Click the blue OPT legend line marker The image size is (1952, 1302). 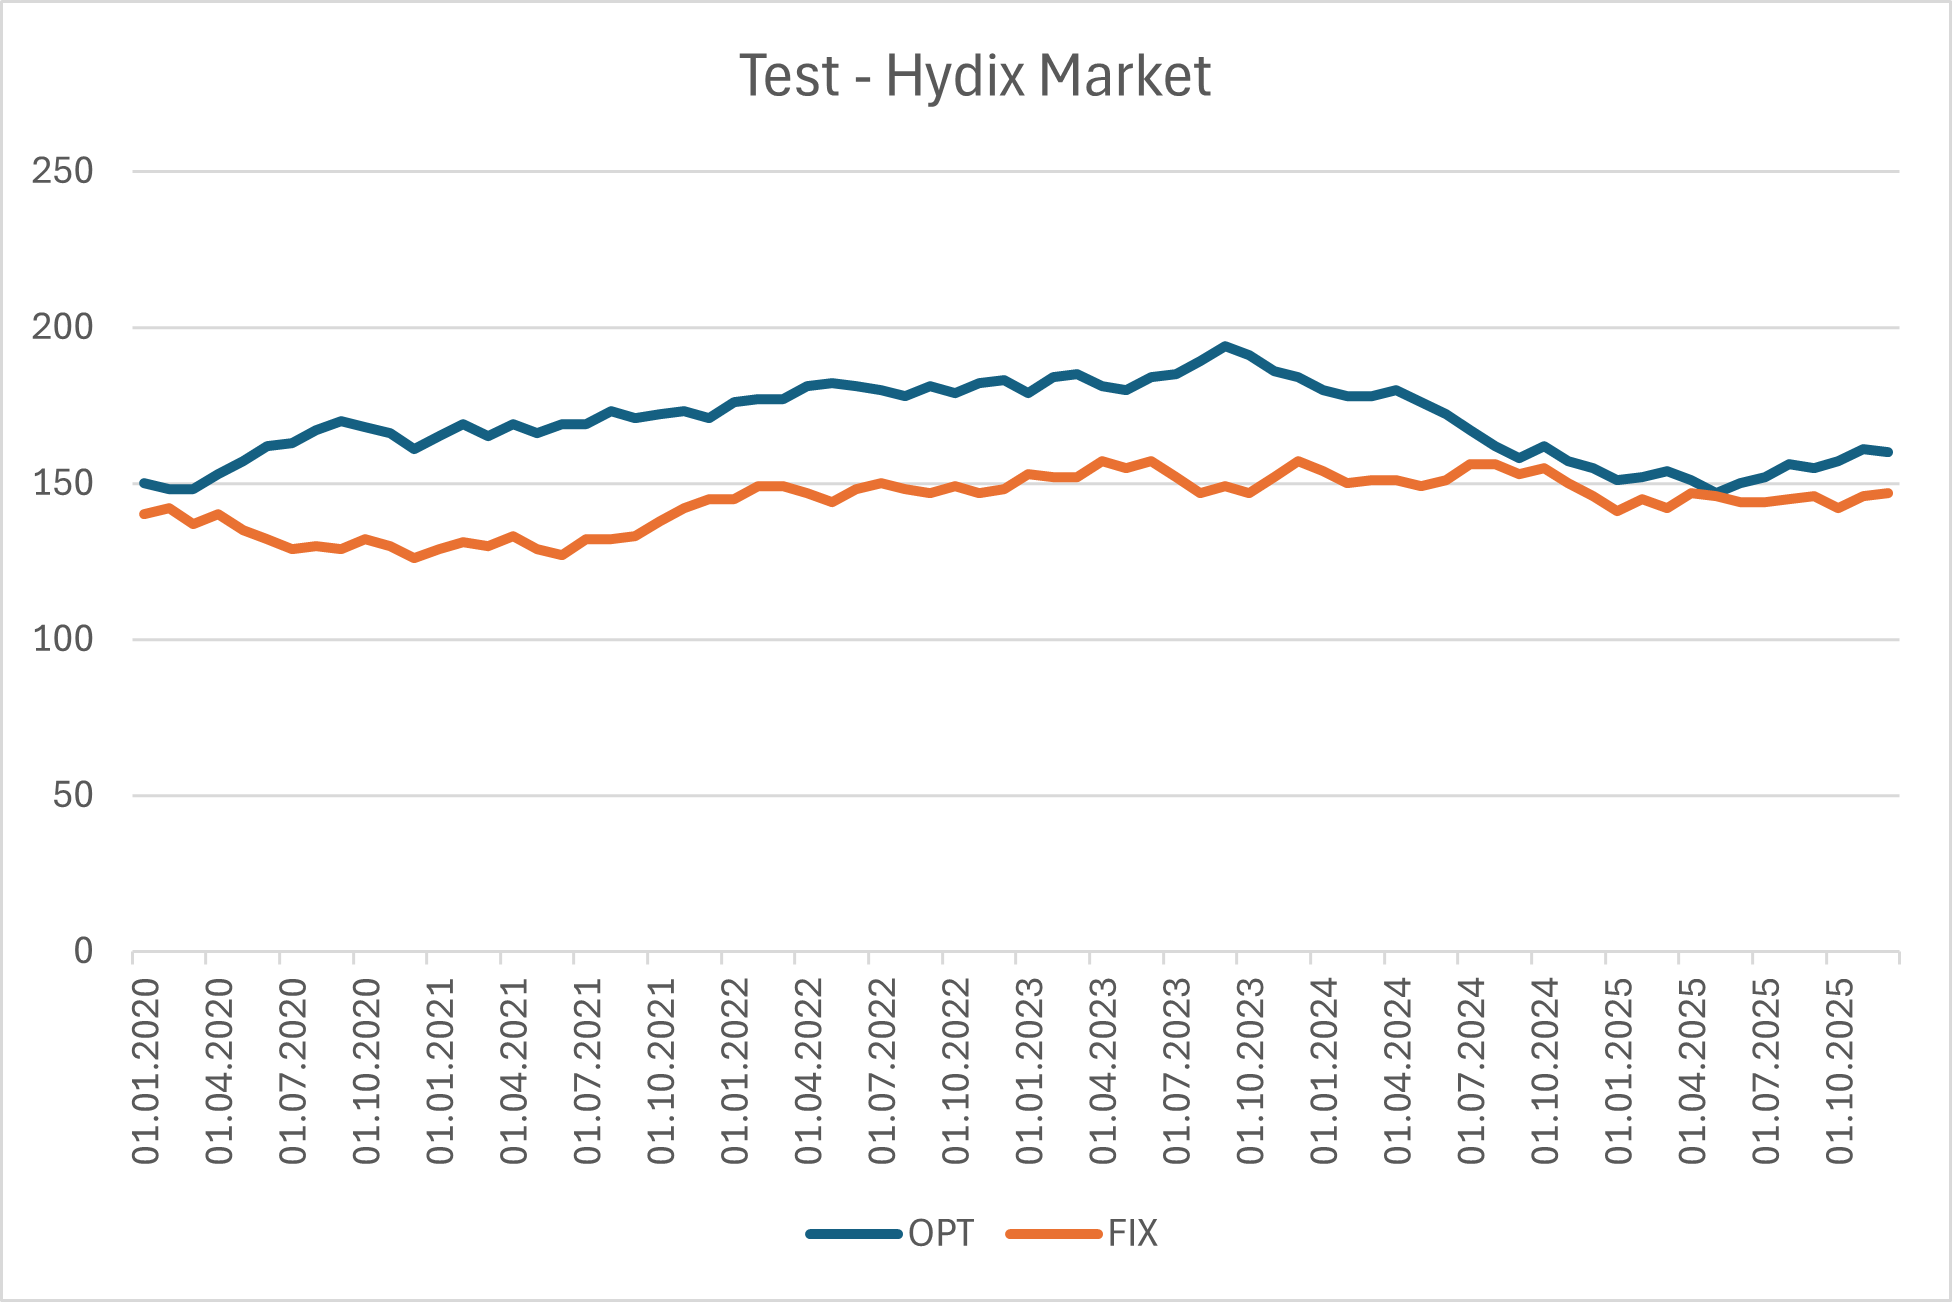[855, 1234]
